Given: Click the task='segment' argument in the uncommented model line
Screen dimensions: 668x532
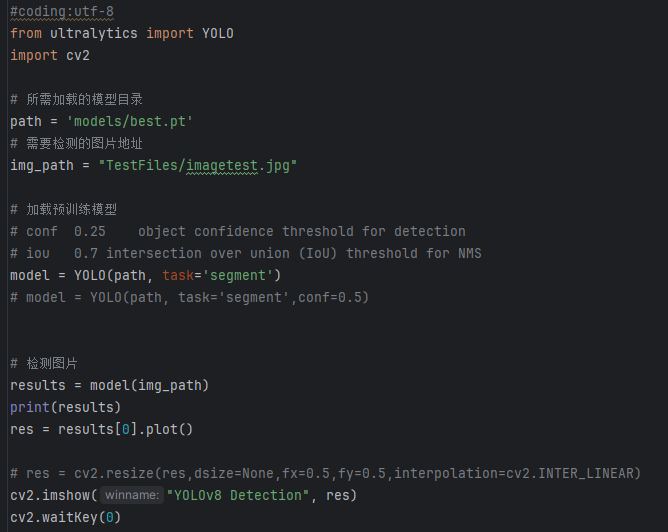Looking at the screenshot, I should [218, 275].
